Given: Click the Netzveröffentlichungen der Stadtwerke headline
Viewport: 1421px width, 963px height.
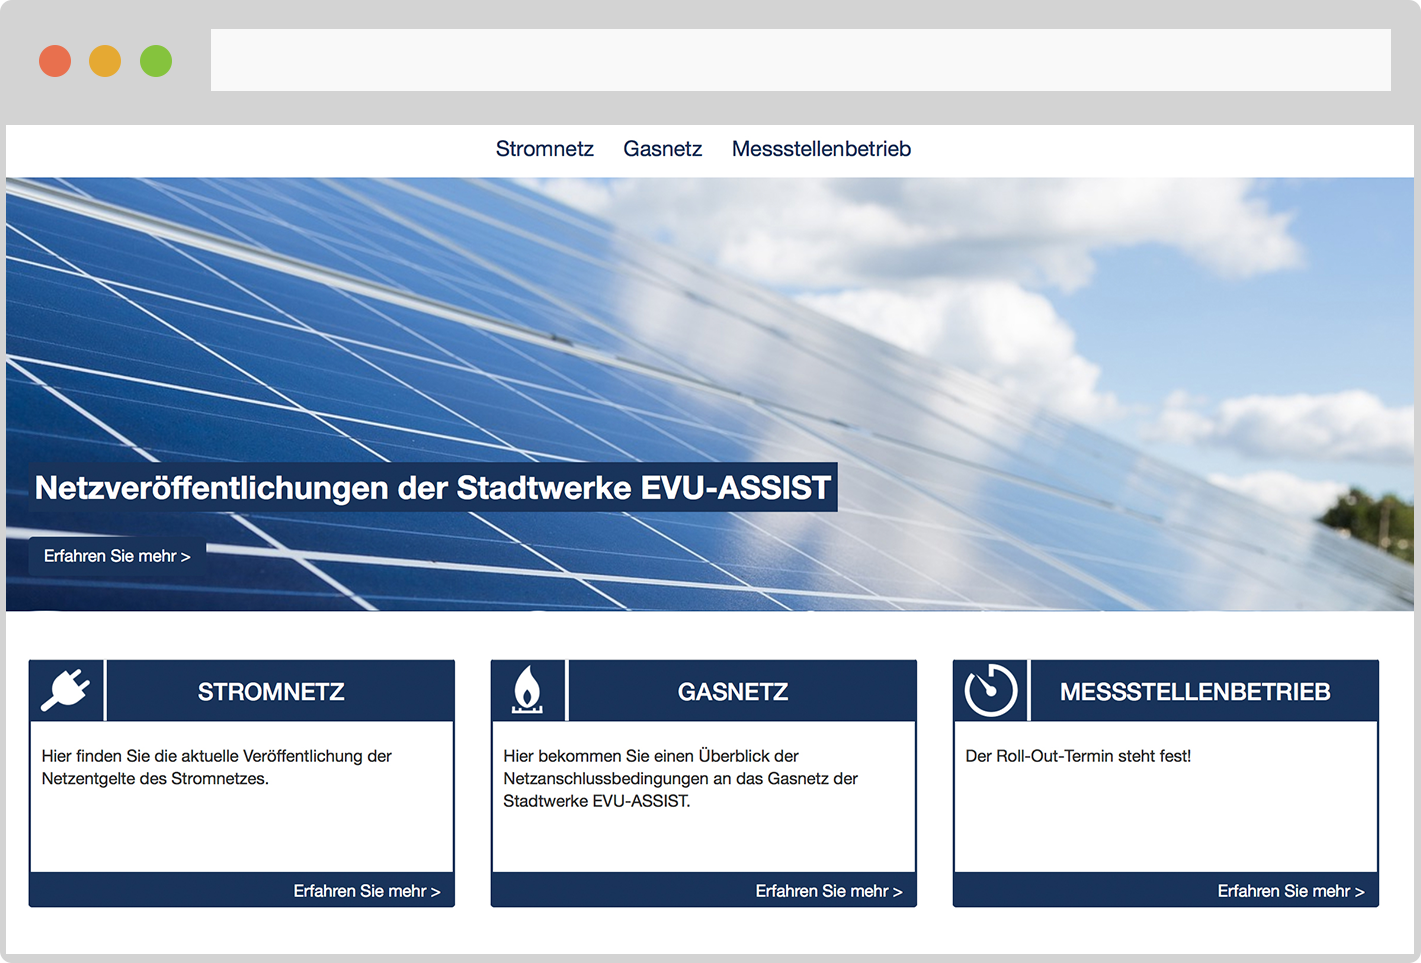Looking at the screenshot, I should point(433,488).
